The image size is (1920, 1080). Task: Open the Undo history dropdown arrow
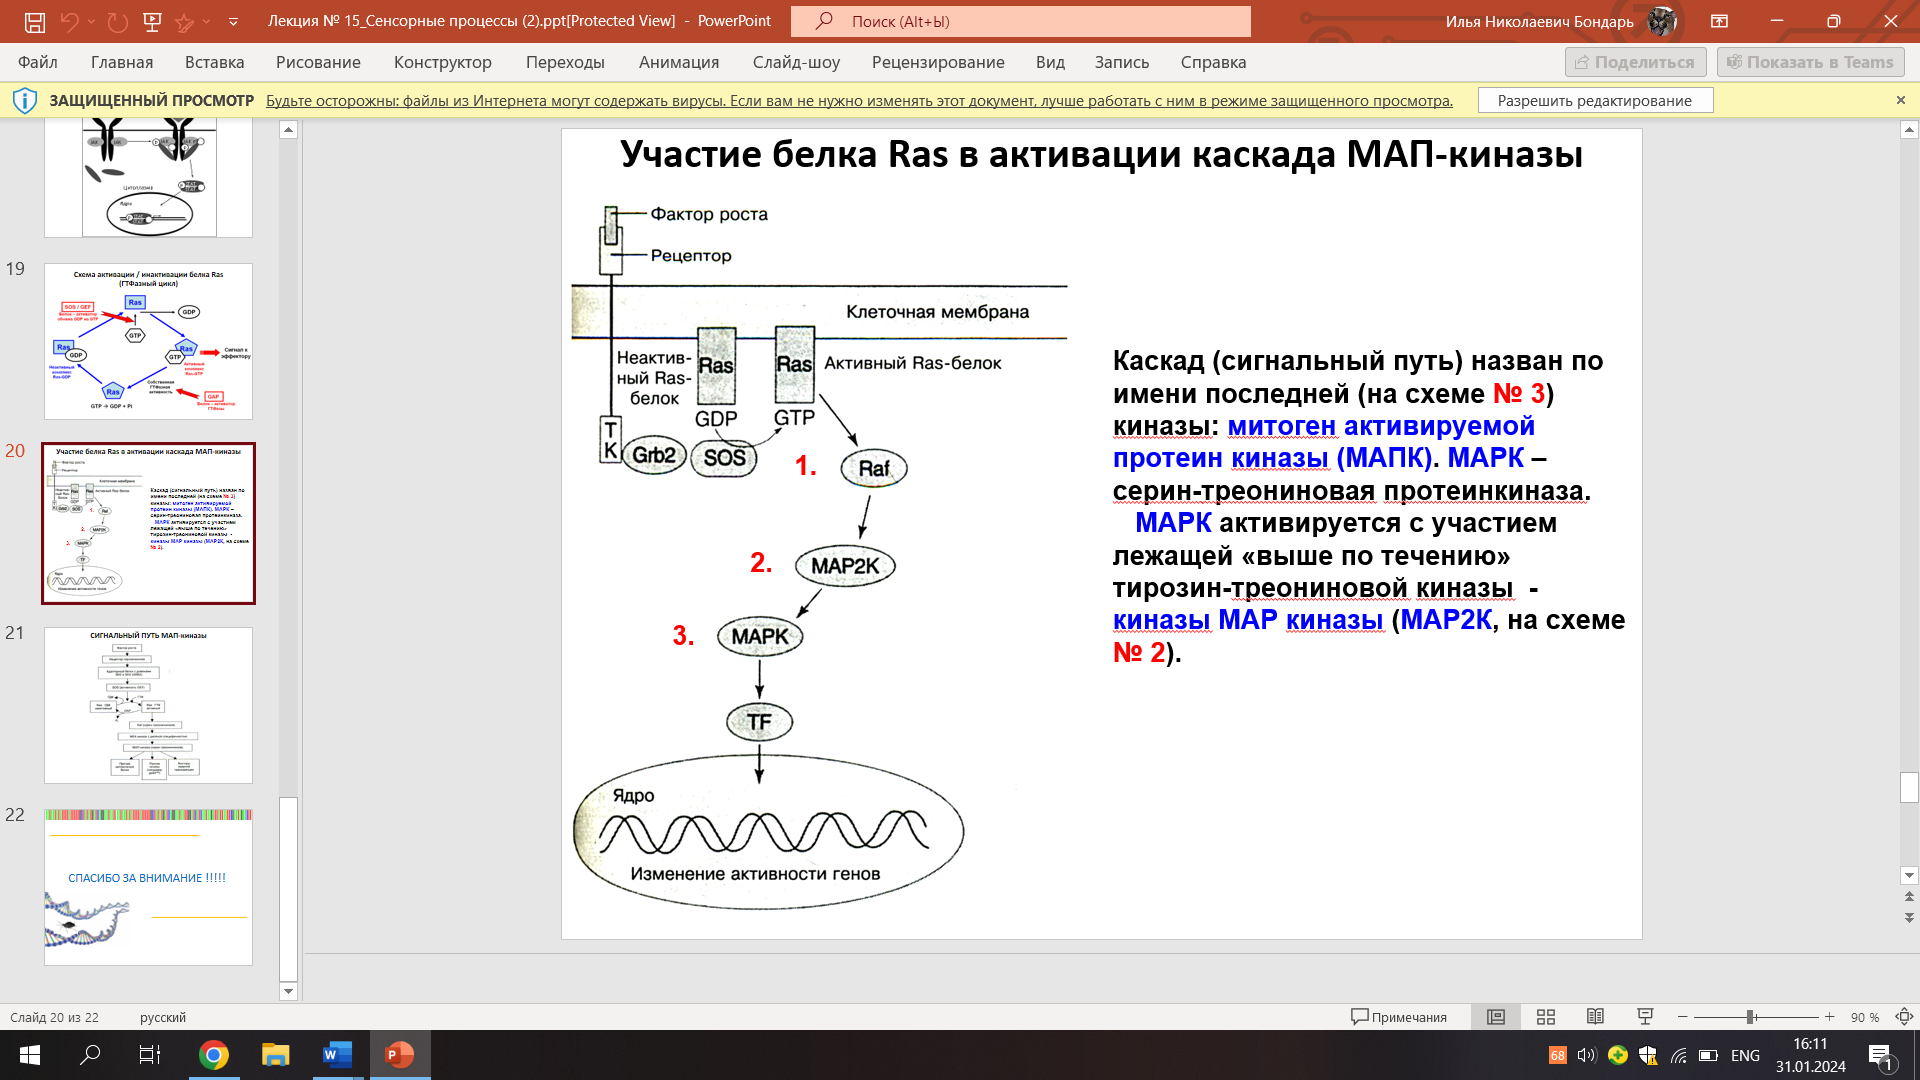pyautogui.click(x=91, y=21)
